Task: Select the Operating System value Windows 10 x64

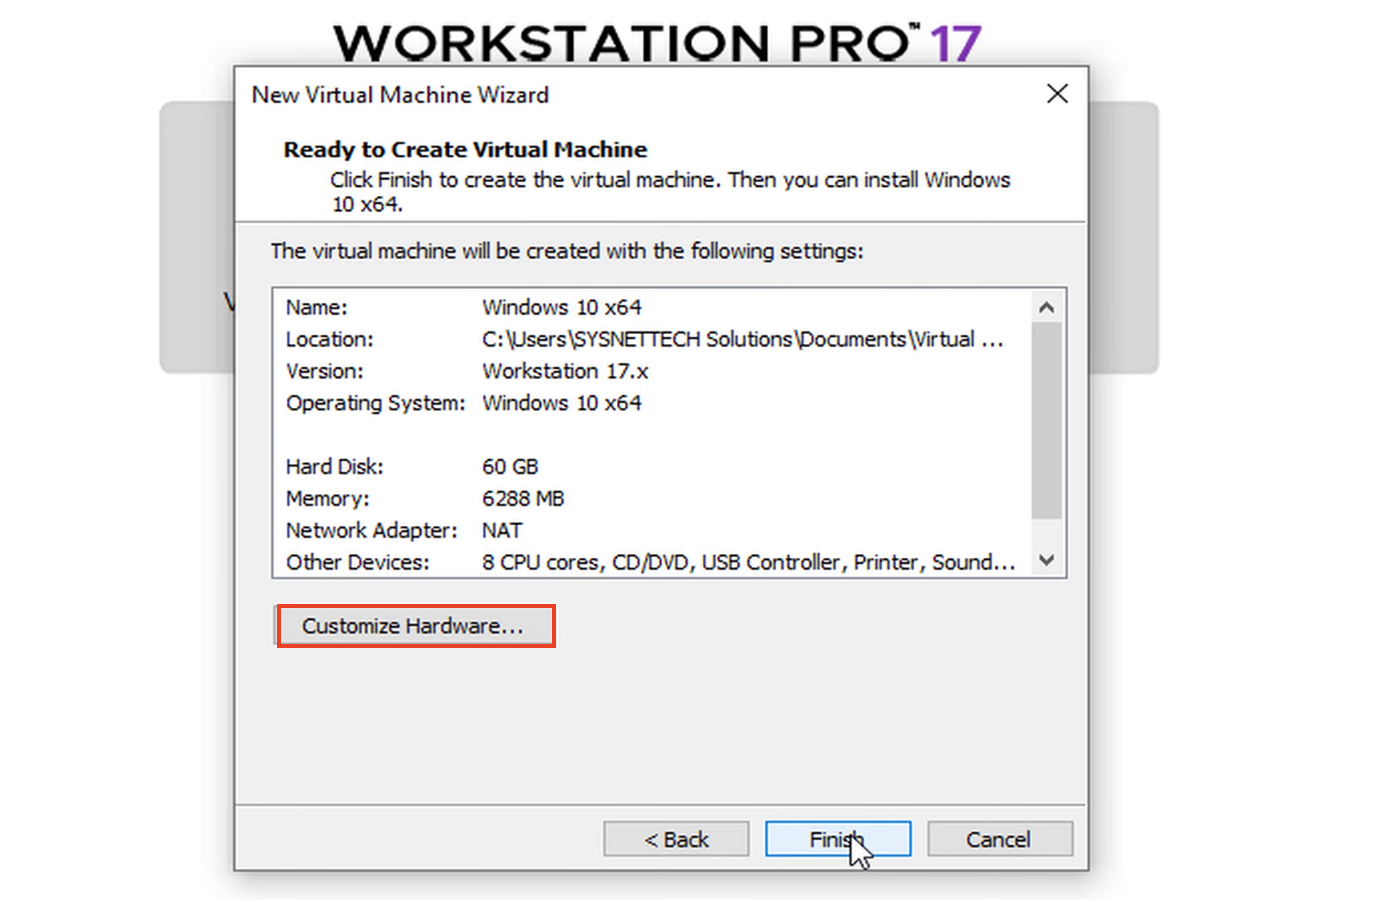Action: click(x=562, y=403)
